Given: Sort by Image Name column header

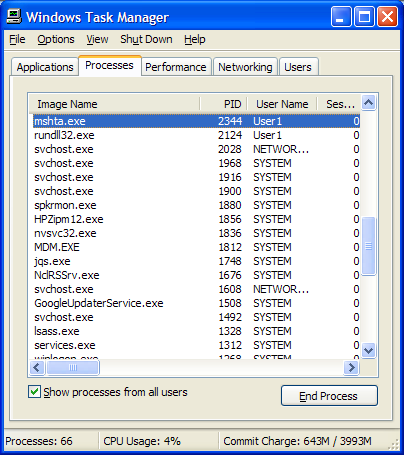Looking at the screenshot, I should 114,104.
